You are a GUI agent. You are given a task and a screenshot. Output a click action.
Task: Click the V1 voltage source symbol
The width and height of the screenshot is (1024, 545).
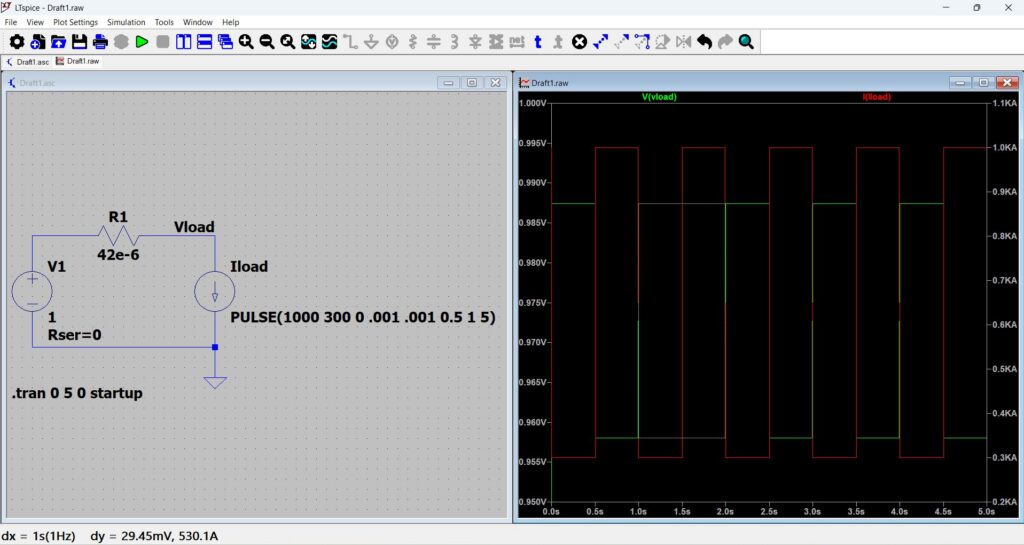point(32,290)
